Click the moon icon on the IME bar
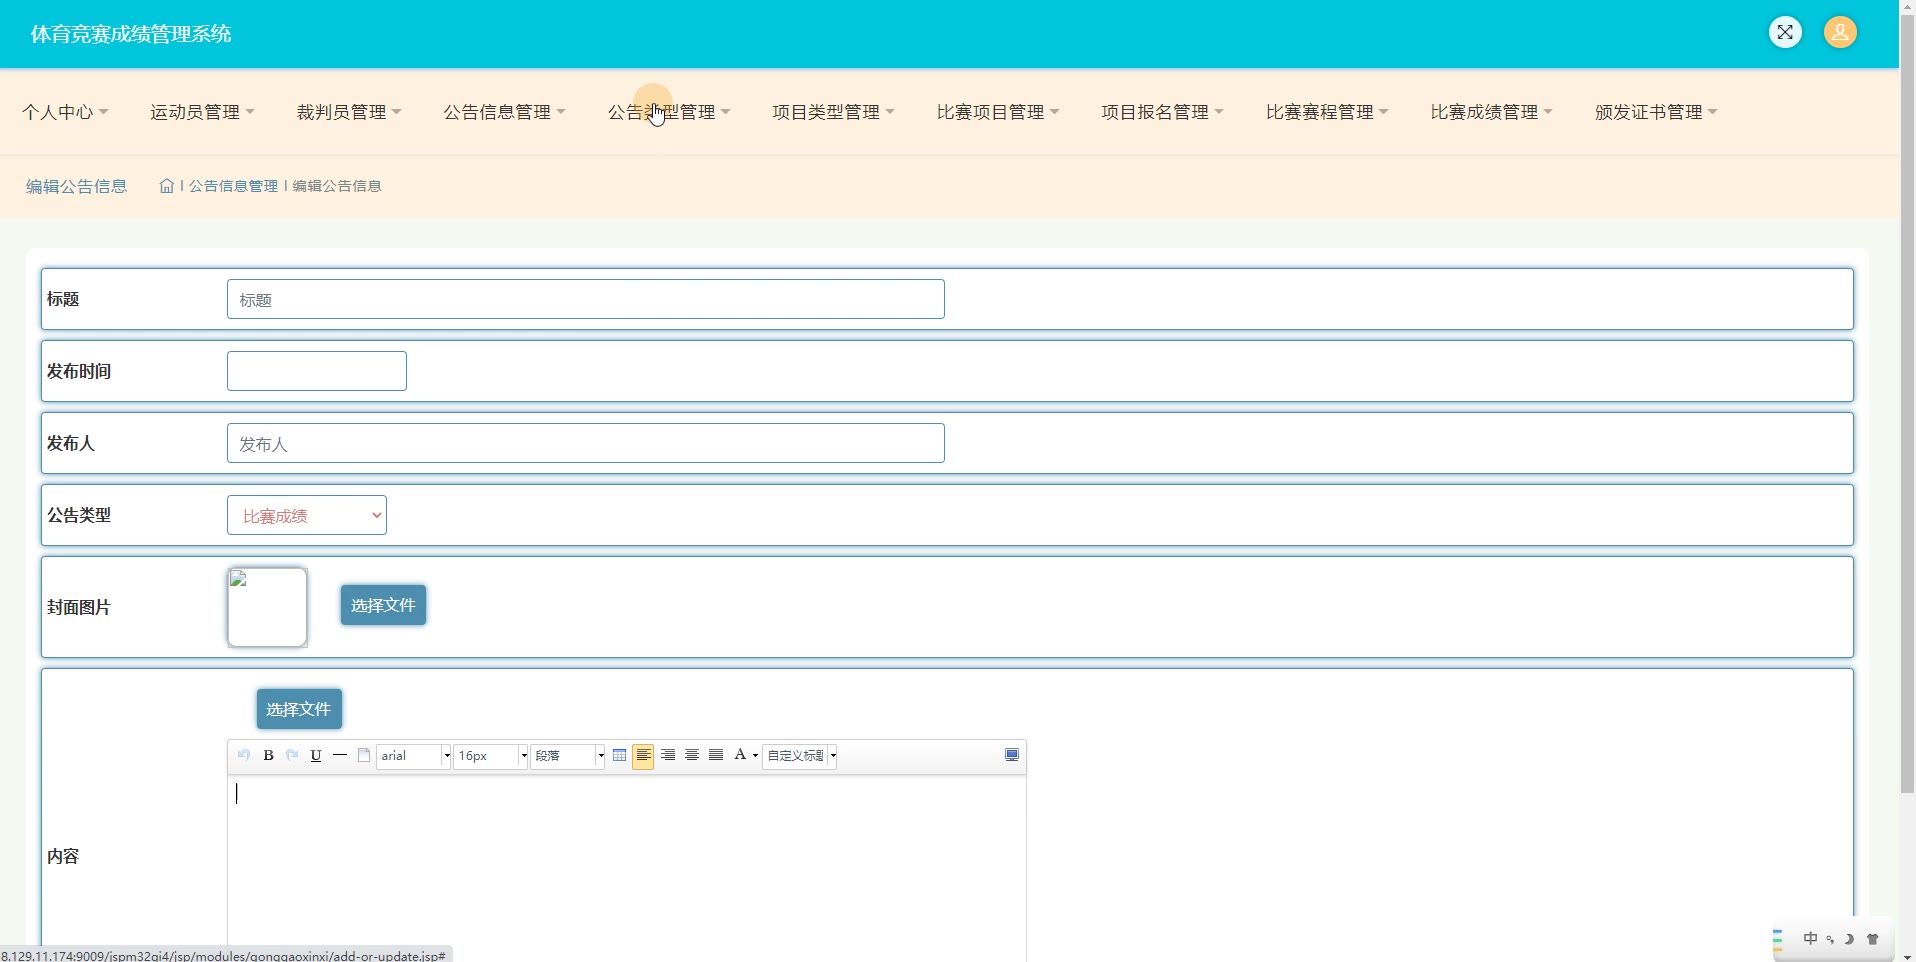Image resolution: width=1916 pixels, height=962 pixels. click(1850, 939)
